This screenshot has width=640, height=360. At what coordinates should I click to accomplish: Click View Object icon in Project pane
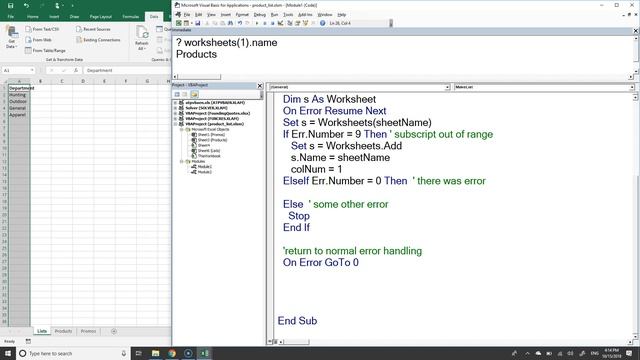tap(185, 94)
